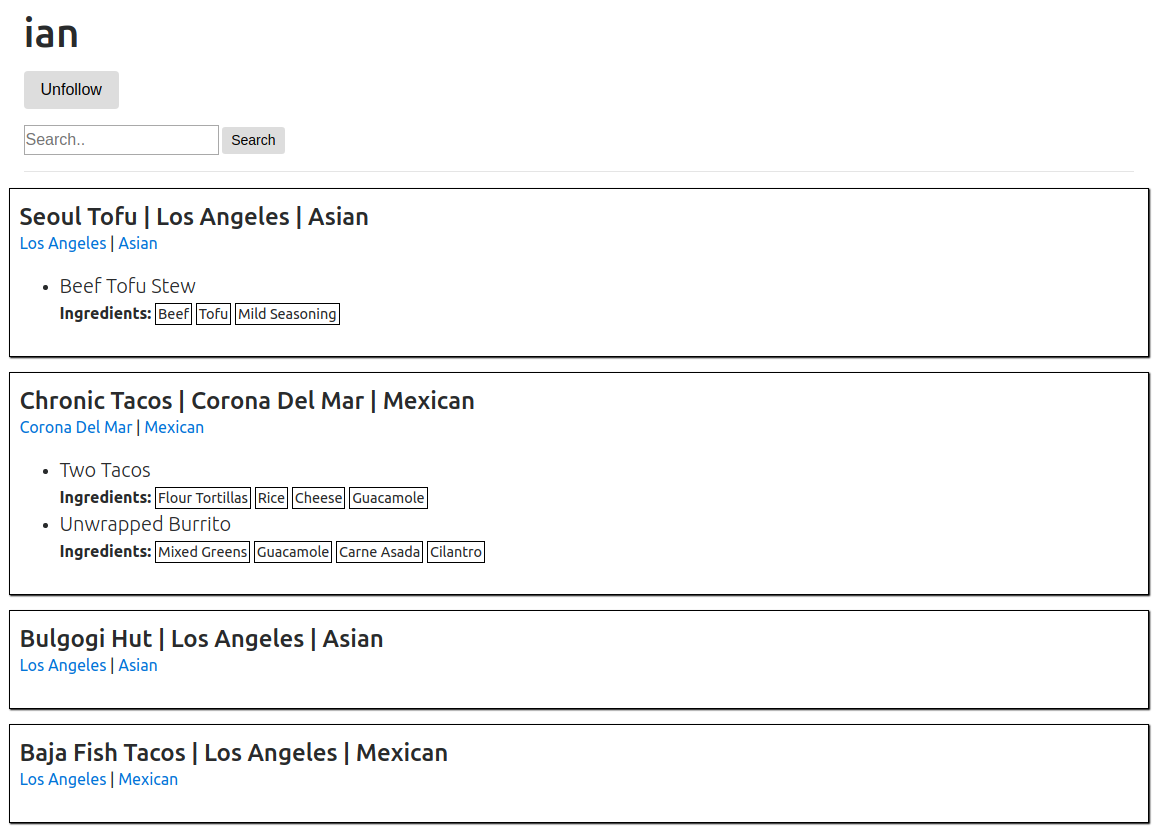Select the Chronic Tacos restaurant heading

point(248,401)
